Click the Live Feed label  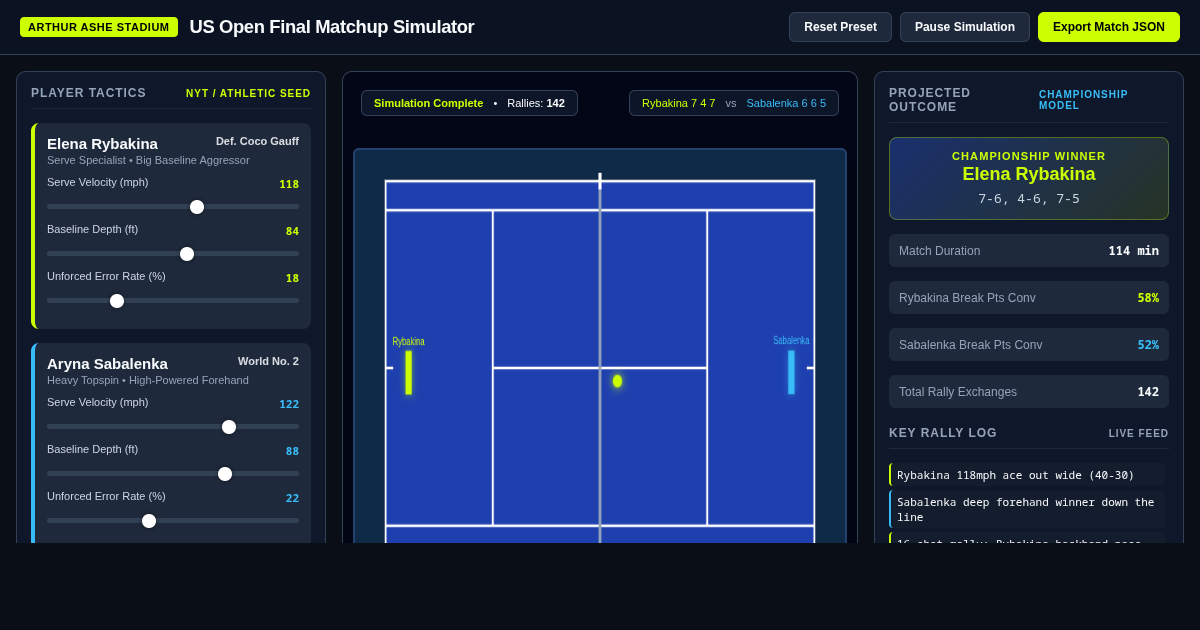1138,434
